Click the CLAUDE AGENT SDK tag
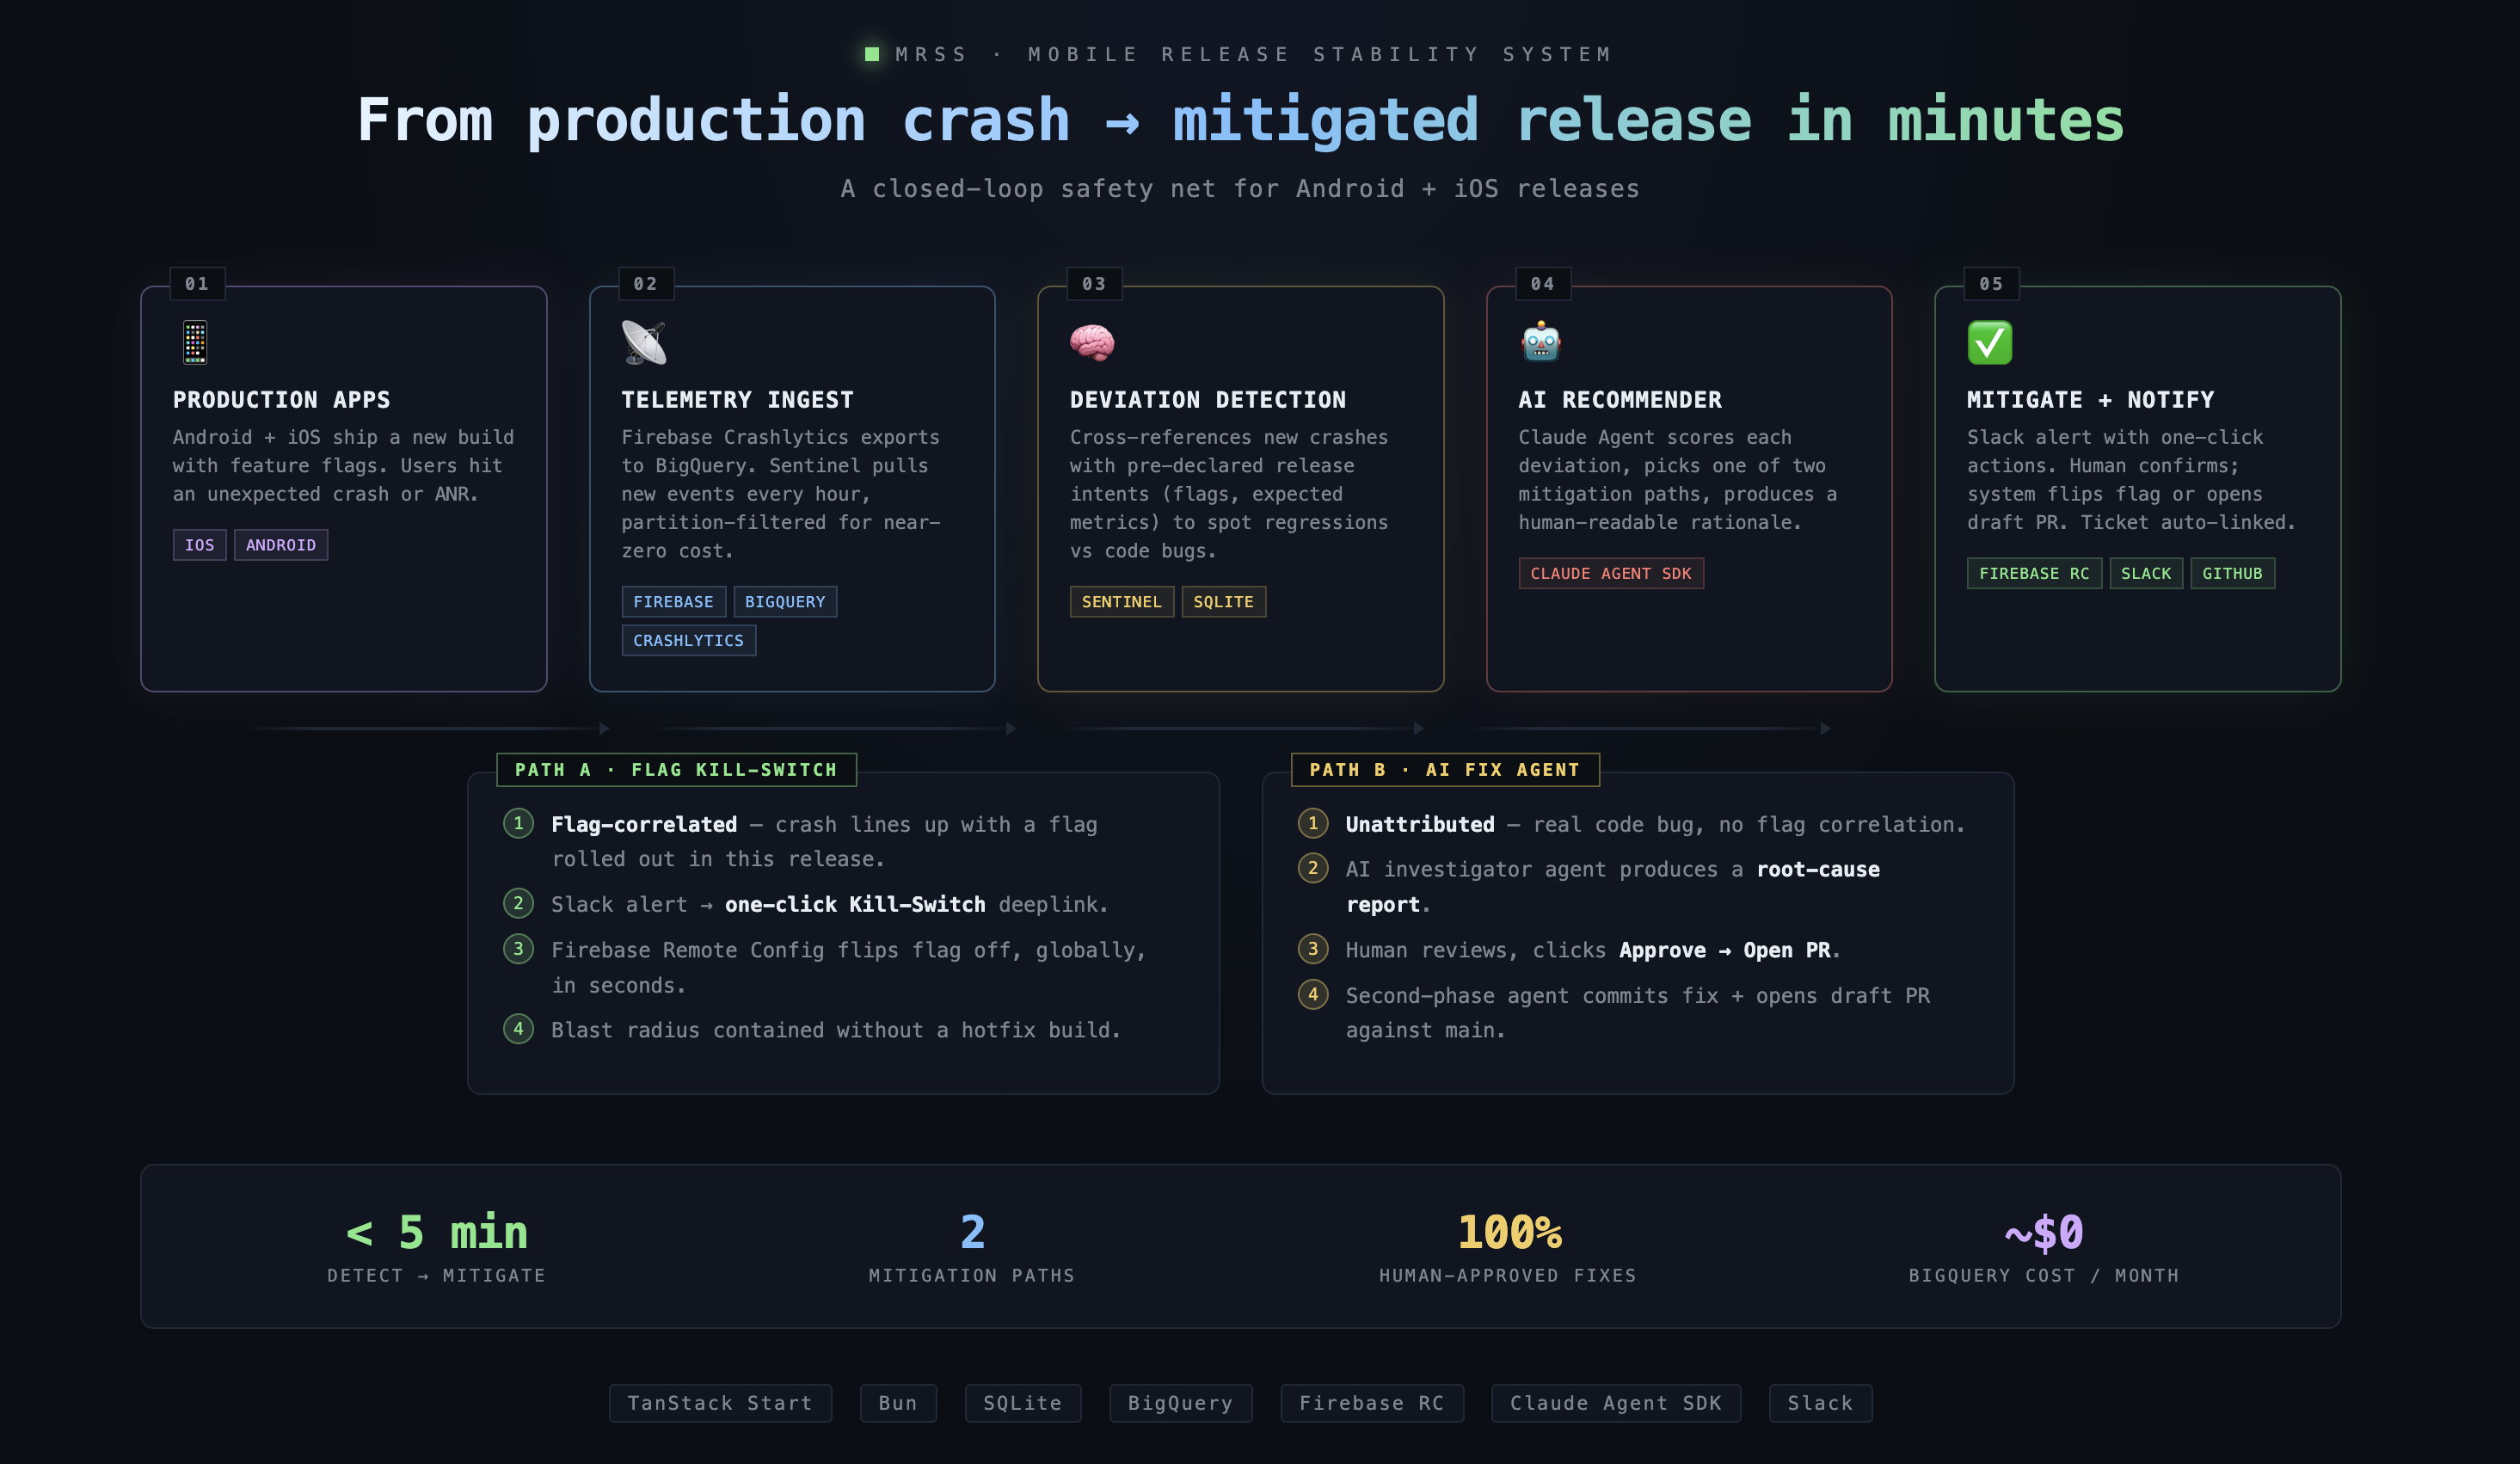Image resolution: width=2520 pixels, height=1464 pixels. (1610, 573)
